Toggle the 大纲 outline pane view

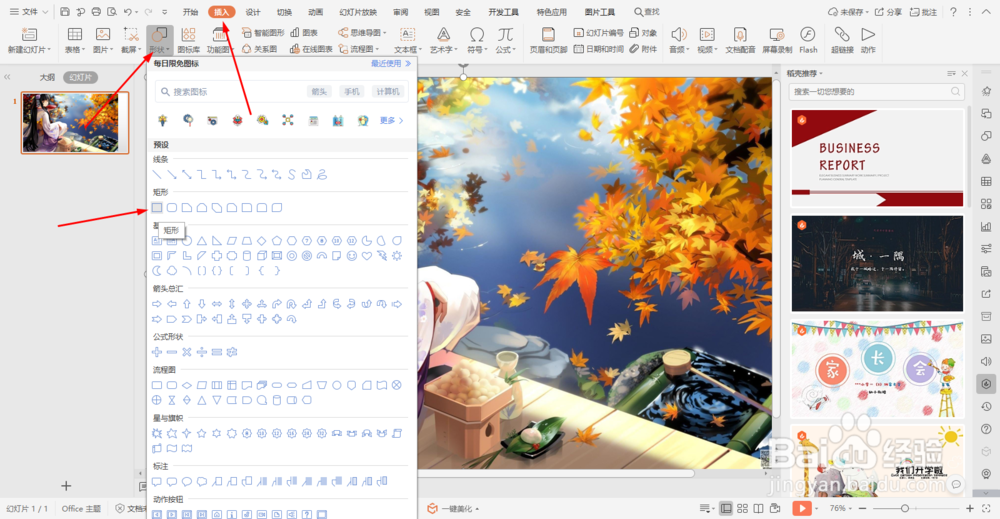click(x=47, y=77)
